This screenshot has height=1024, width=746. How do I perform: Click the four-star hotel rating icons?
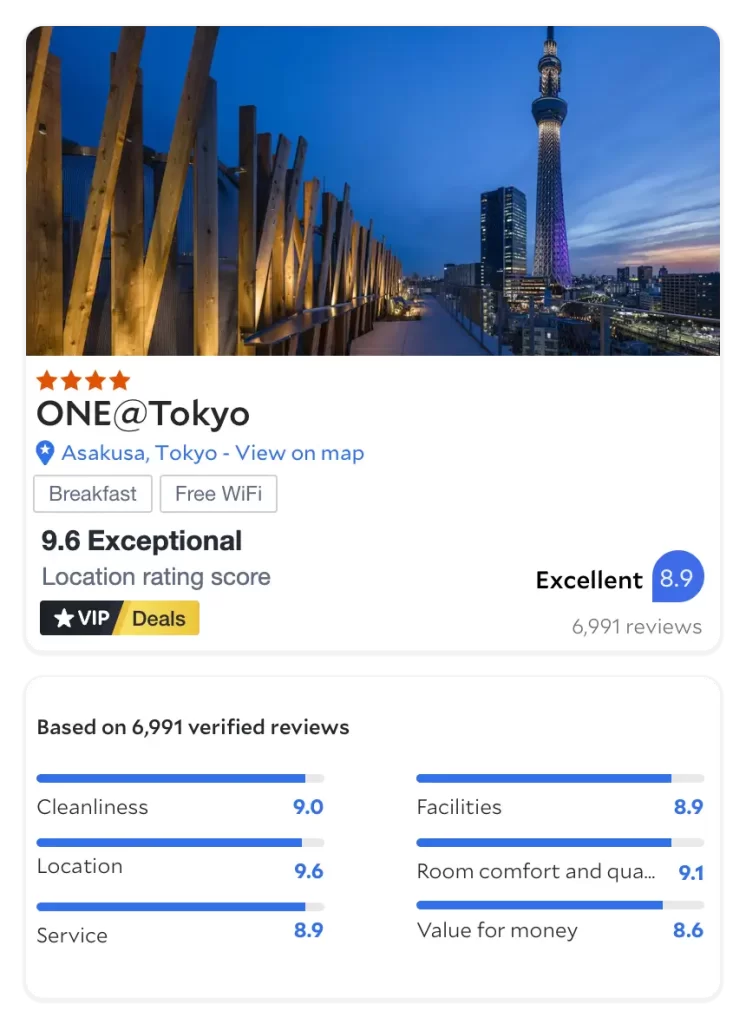[x=83, y=380]
